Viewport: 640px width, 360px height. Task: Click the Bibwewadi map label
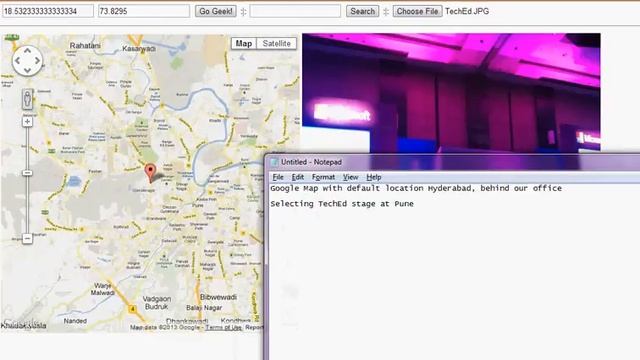218,297
